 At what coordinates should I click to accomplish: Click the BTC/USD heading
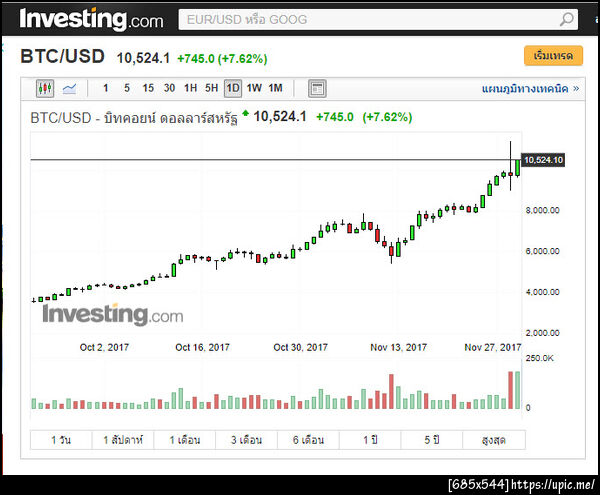[x=62, y=56]
